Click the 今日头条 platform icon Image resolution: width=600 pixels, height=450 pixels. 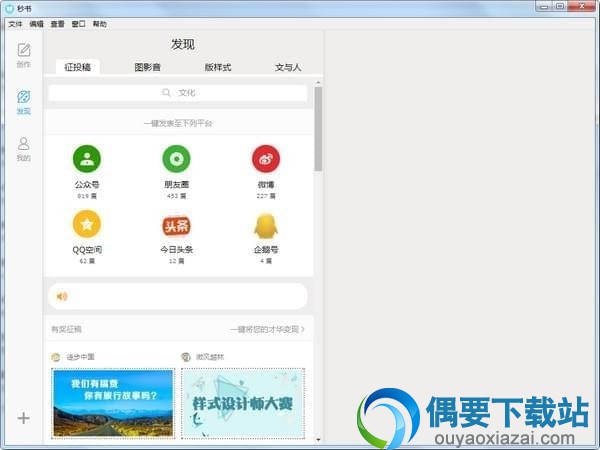pyautogui.click(x=176, y=226)
